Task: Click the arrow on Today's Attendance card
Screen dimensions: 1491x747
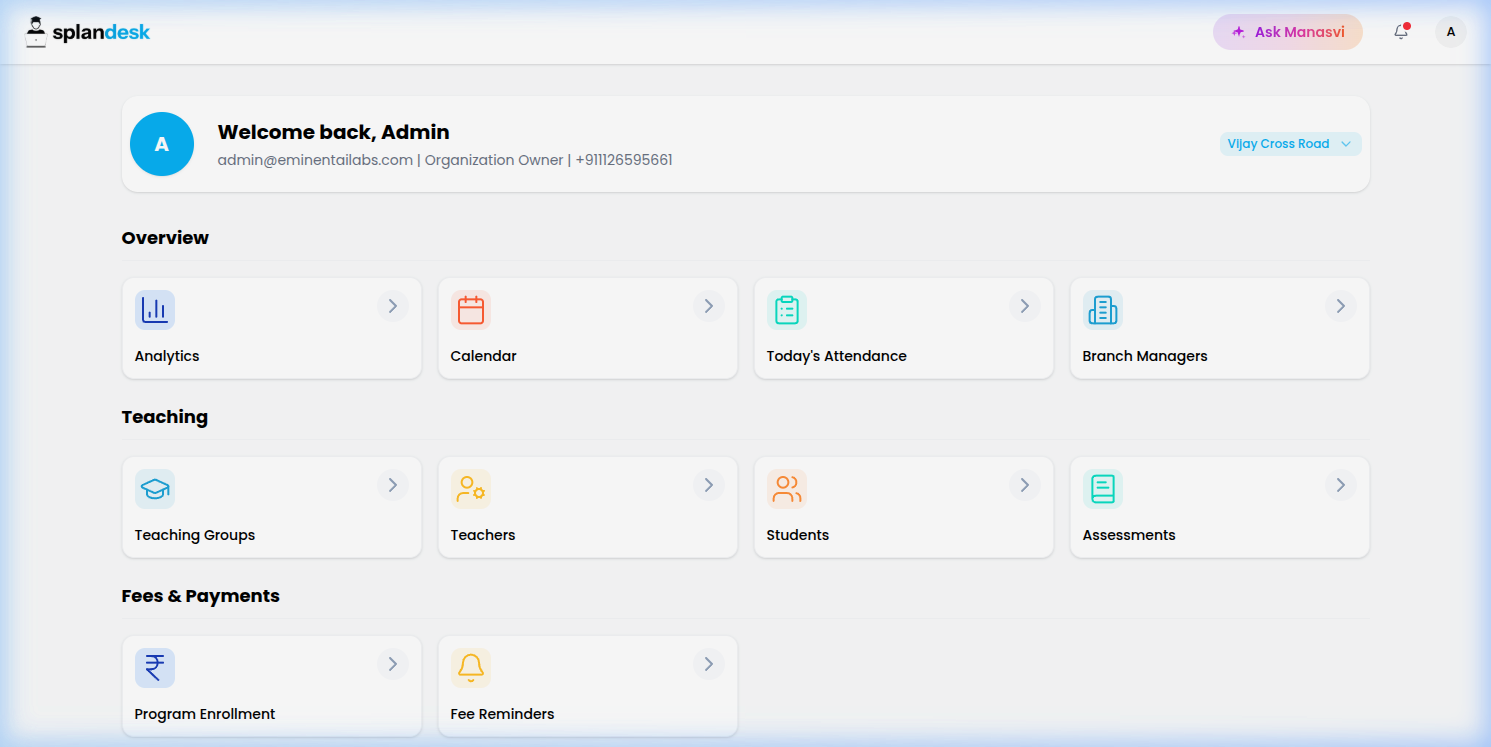Action: pyautogui.click(x=1025, y=306)
